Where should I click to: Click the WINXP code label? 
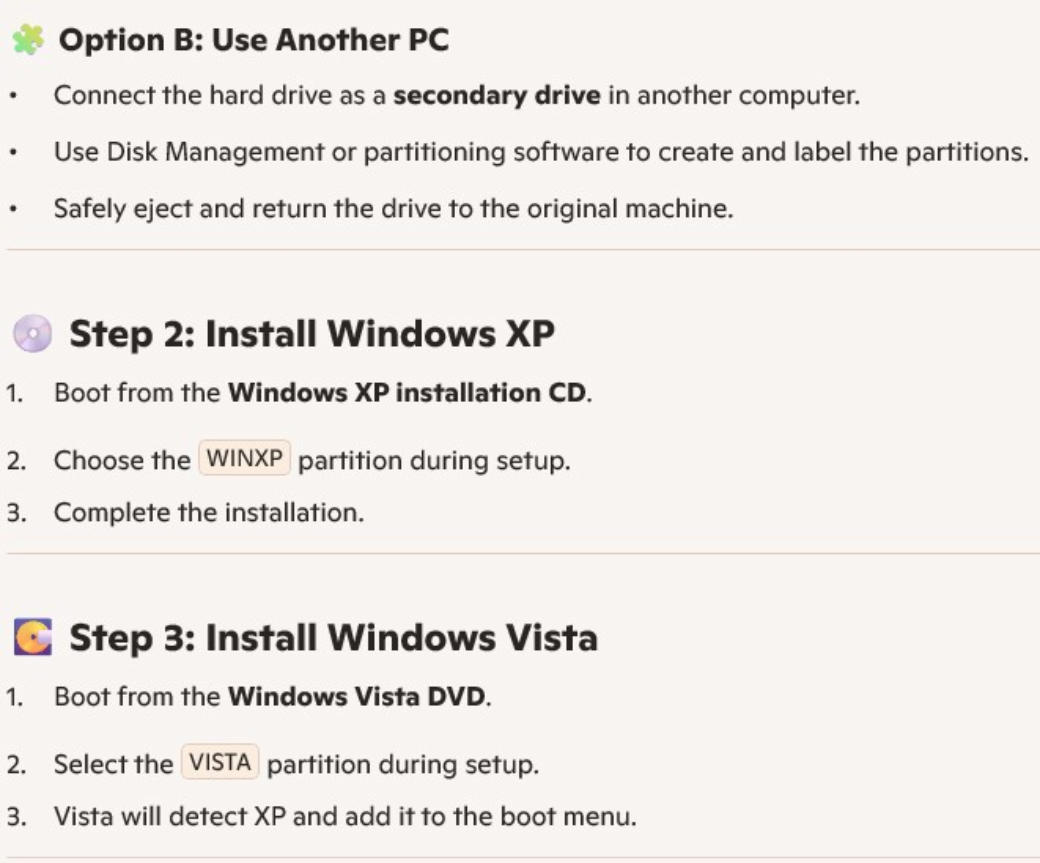[245, 460]
